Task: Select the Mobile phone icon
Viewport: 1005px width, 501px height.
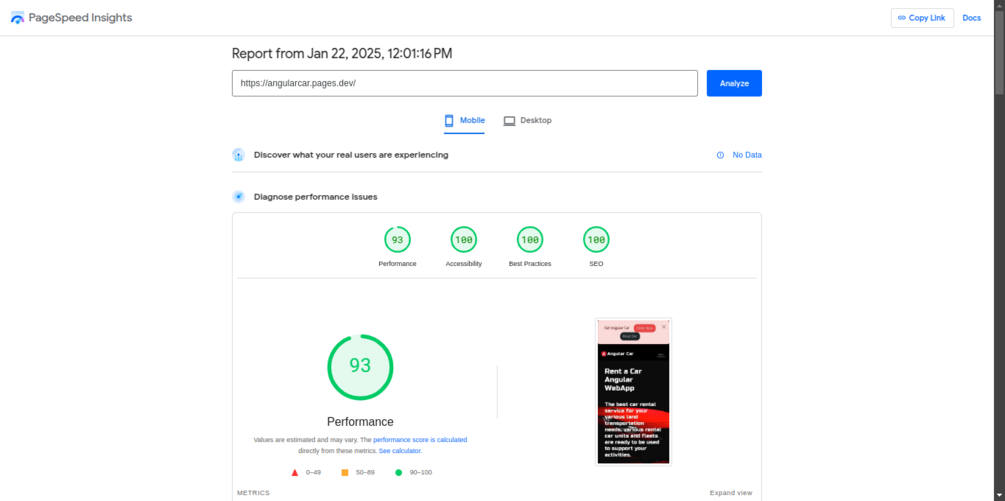Action: [x=449, y=120]
